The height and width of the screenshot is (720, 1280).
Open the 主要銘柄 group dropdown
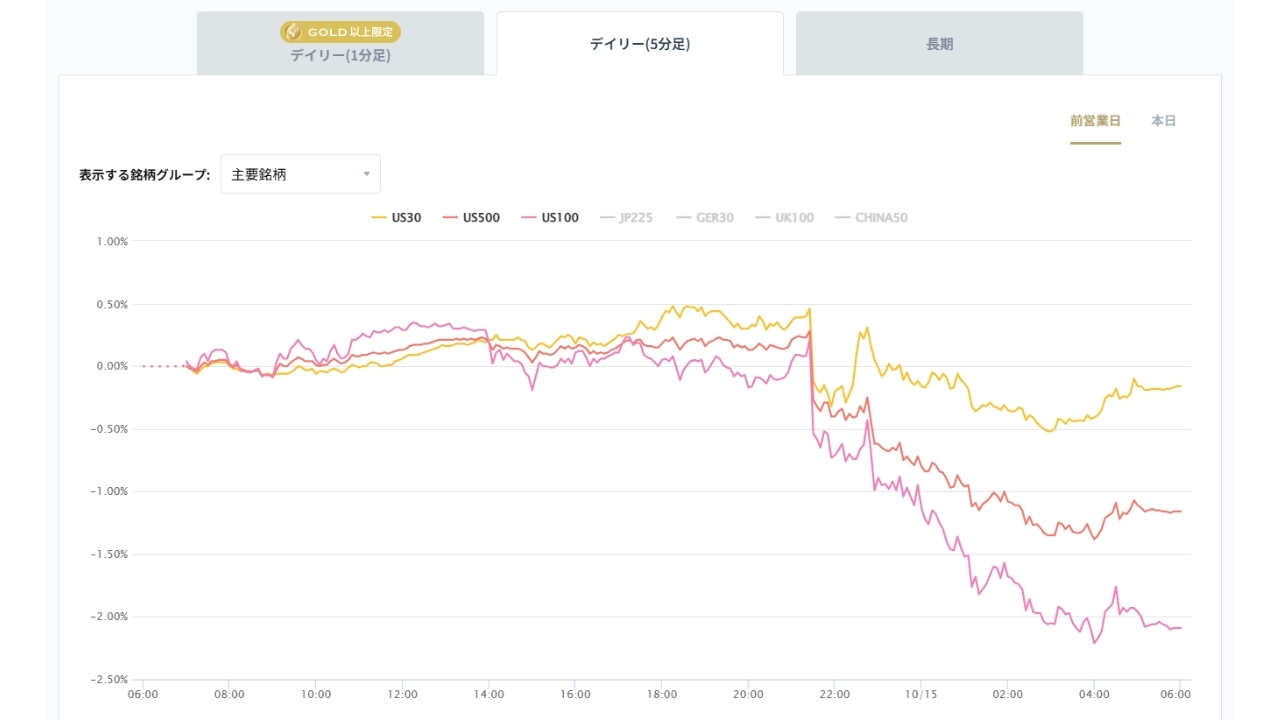300,174
